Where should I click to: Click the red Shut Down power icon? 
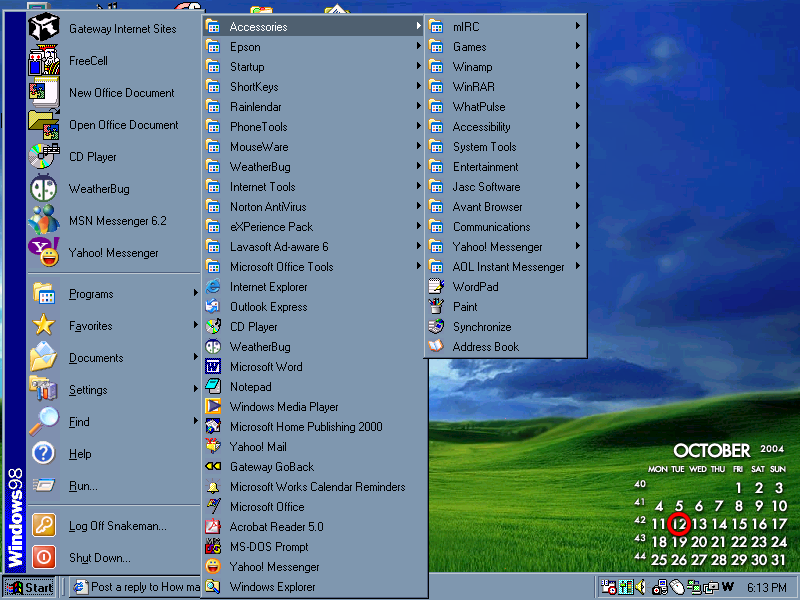pos(44,557)
